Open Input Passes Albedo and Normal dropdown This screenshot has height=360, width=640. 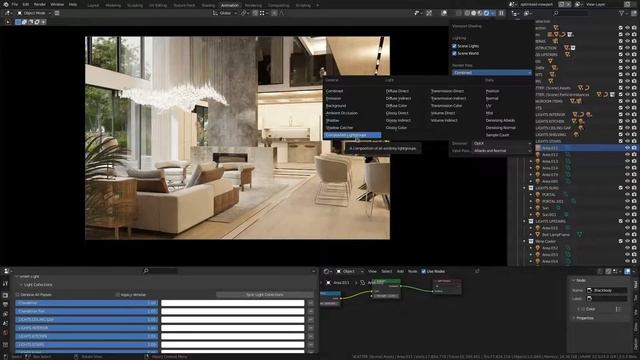coord(502,151)
